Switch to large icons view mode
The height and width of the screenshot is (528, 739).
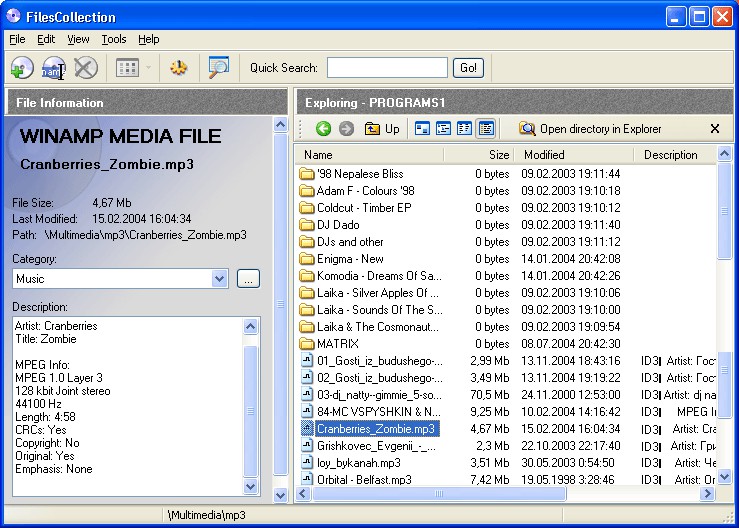422,129
